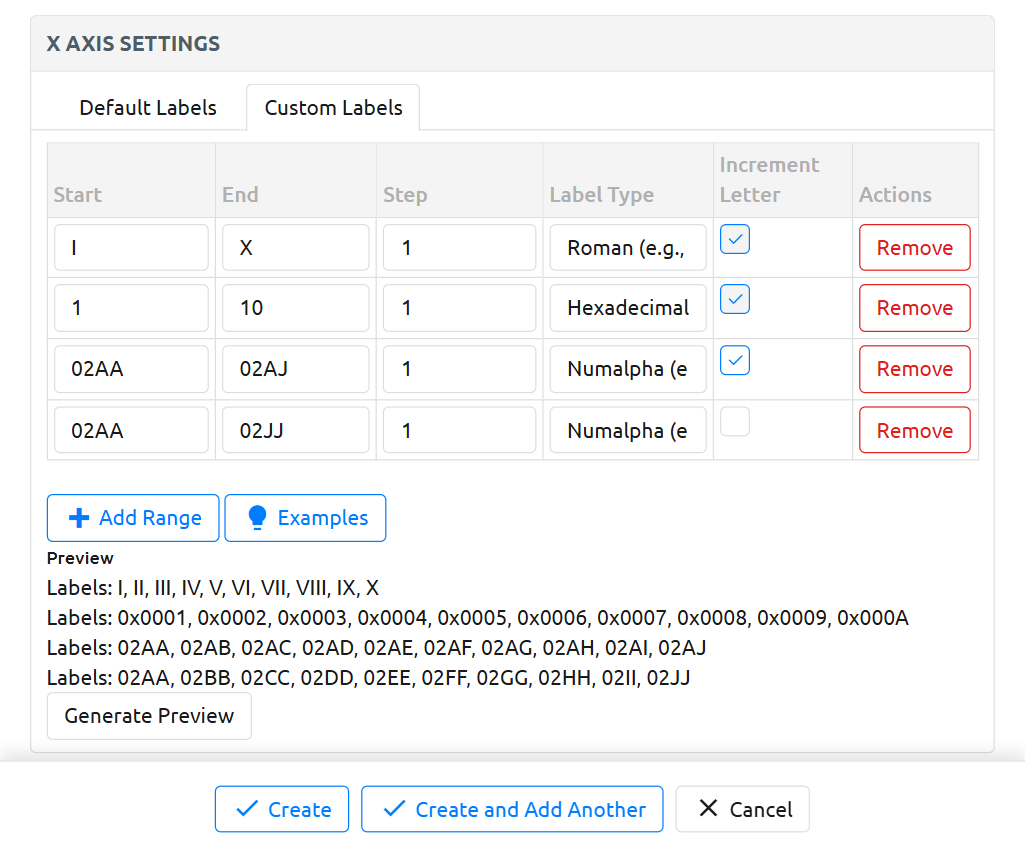Switch to the Default Labels tab

(x=148, y=108)
